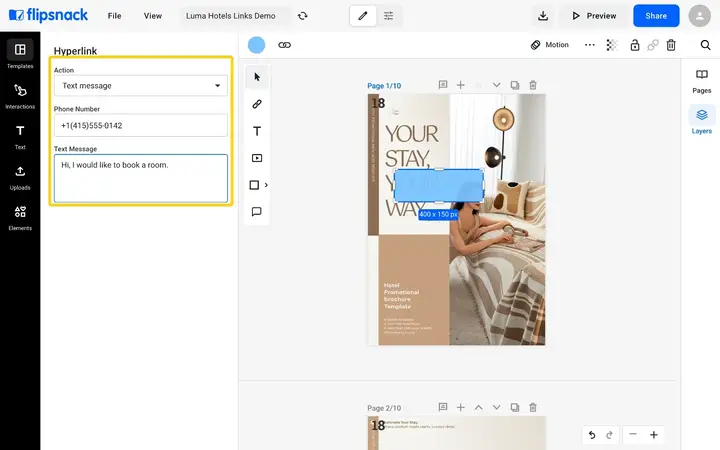Move Page 2/10 down
Screen dimensions: 720x450
point(496,407)
